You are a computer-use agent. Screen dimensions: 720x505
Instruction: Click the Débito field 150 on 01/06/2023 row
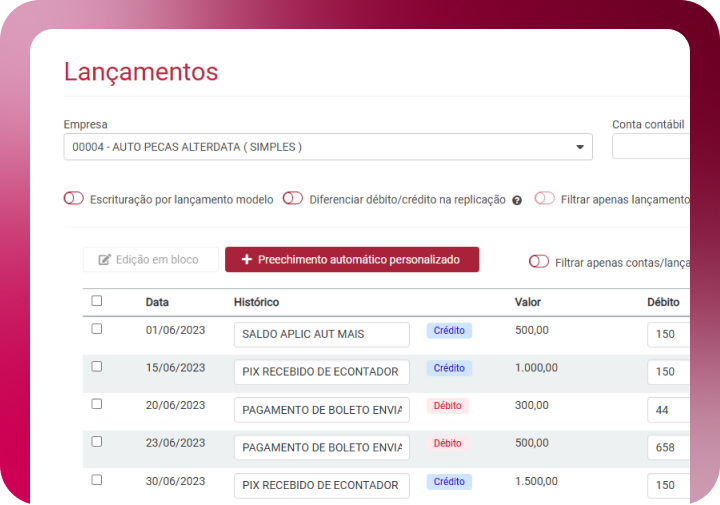click(x=669, y=334)
